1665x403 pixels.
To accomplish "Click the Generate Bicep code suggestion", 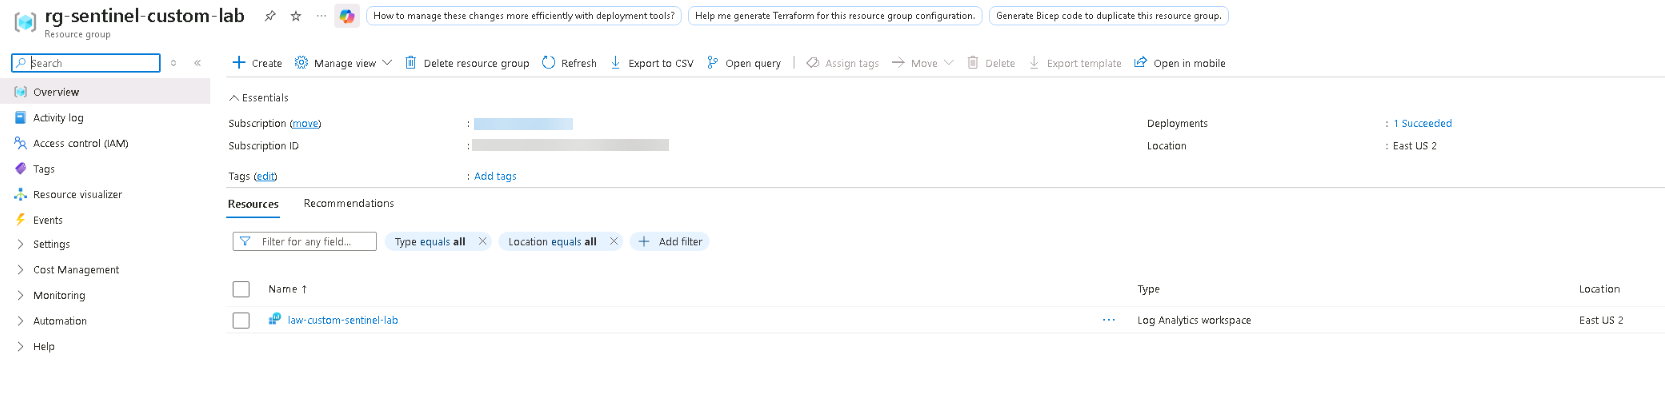I will [x=1108, y=16].
